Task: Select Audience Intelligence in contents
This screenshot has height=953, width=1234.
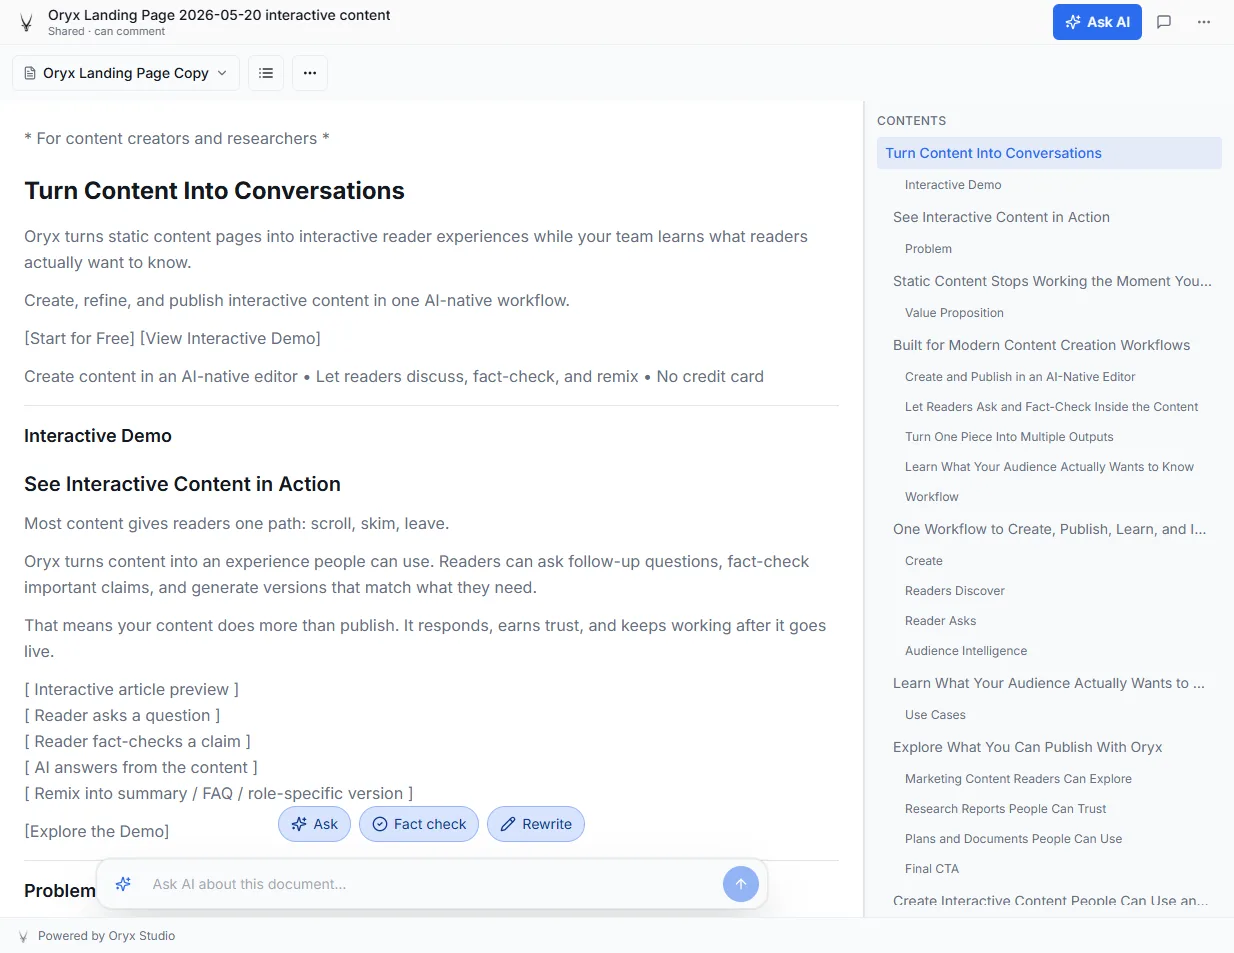Action: click(966, 651)
